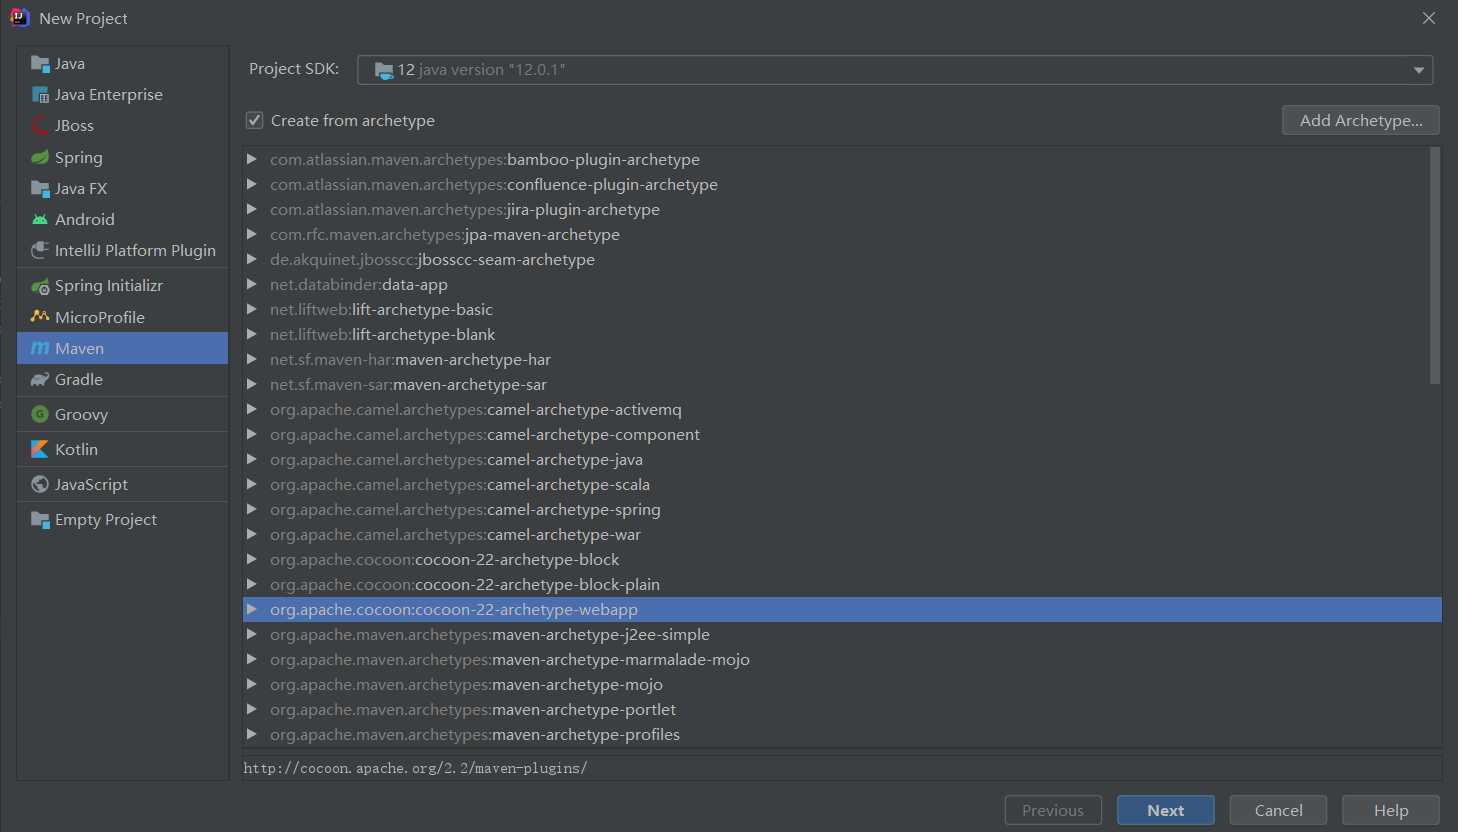Expand jira-plugin-archetype node
Screen dimensions: 1458x832
(x=252, y=209)
